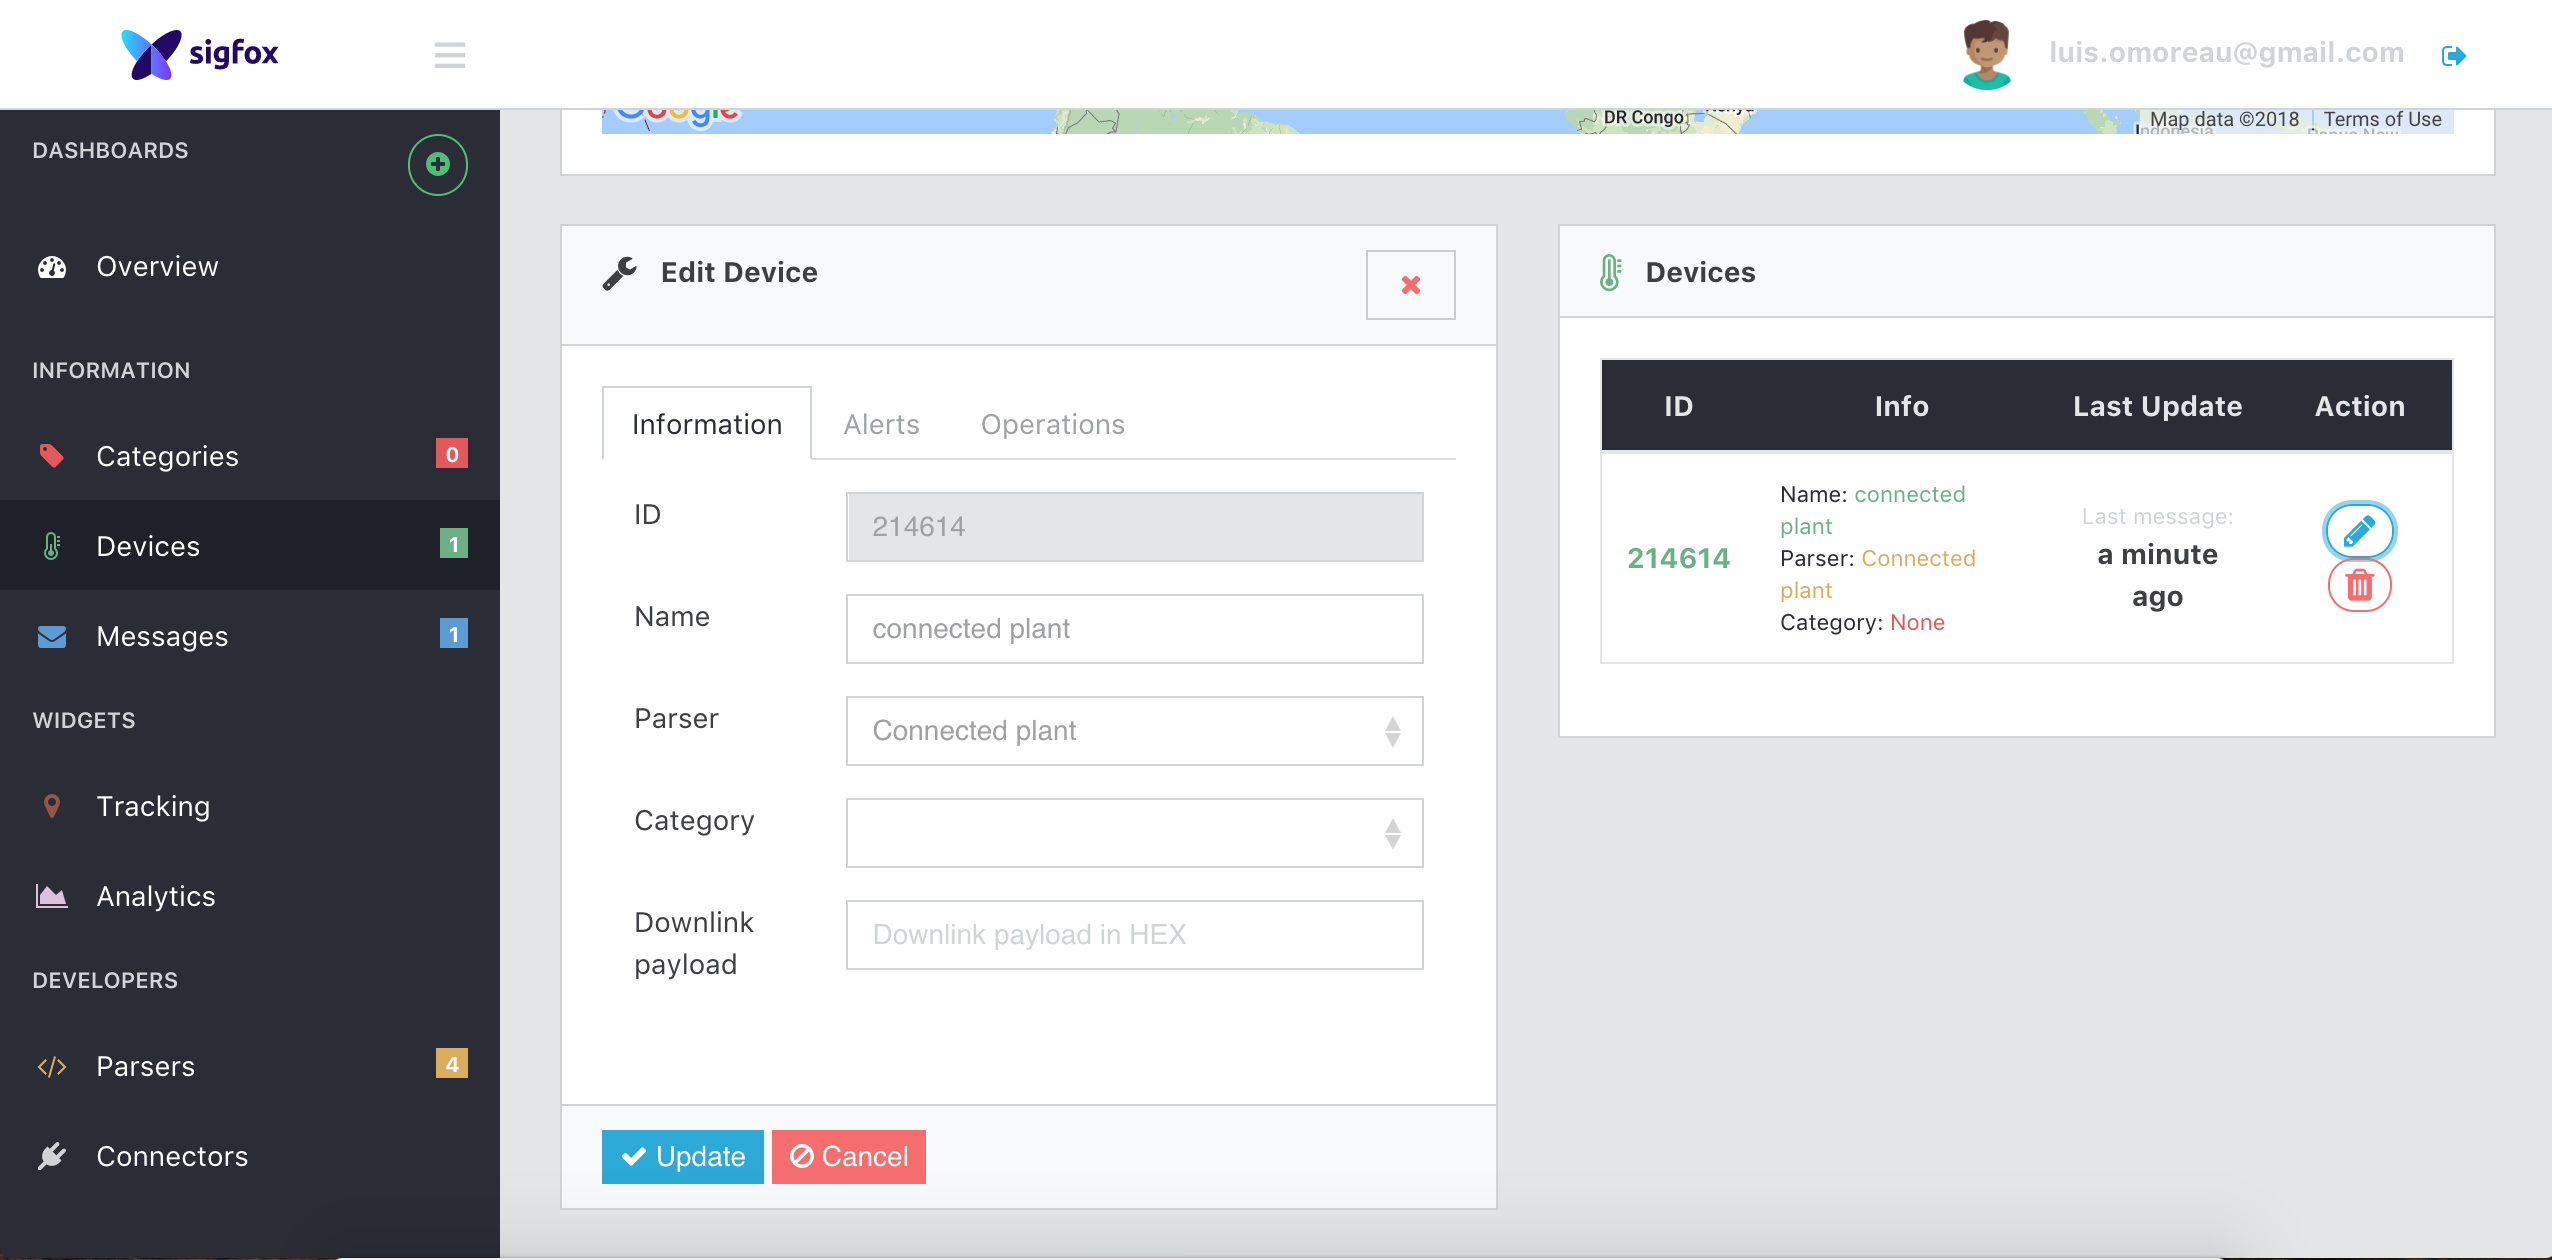The height and width of the screenshot is (1260, 2552).
Task: Go to Tracking widget
Action: [x=153, y=806]
